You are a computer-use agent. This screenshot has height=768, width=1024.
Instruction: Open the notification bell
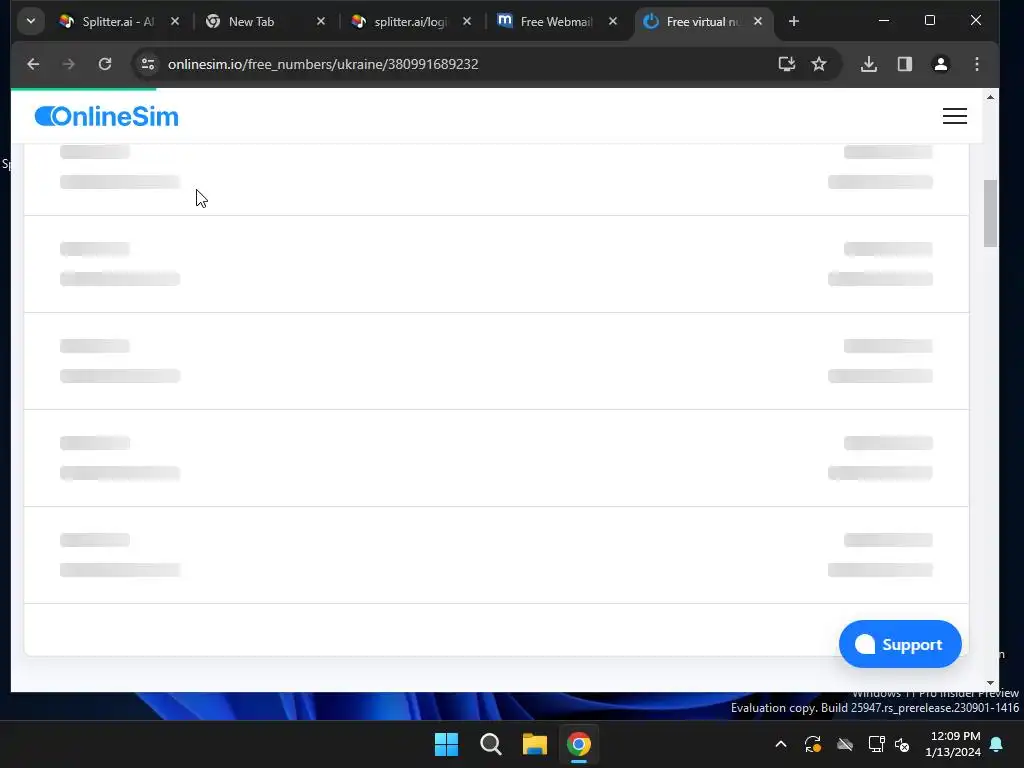[997, 744]
